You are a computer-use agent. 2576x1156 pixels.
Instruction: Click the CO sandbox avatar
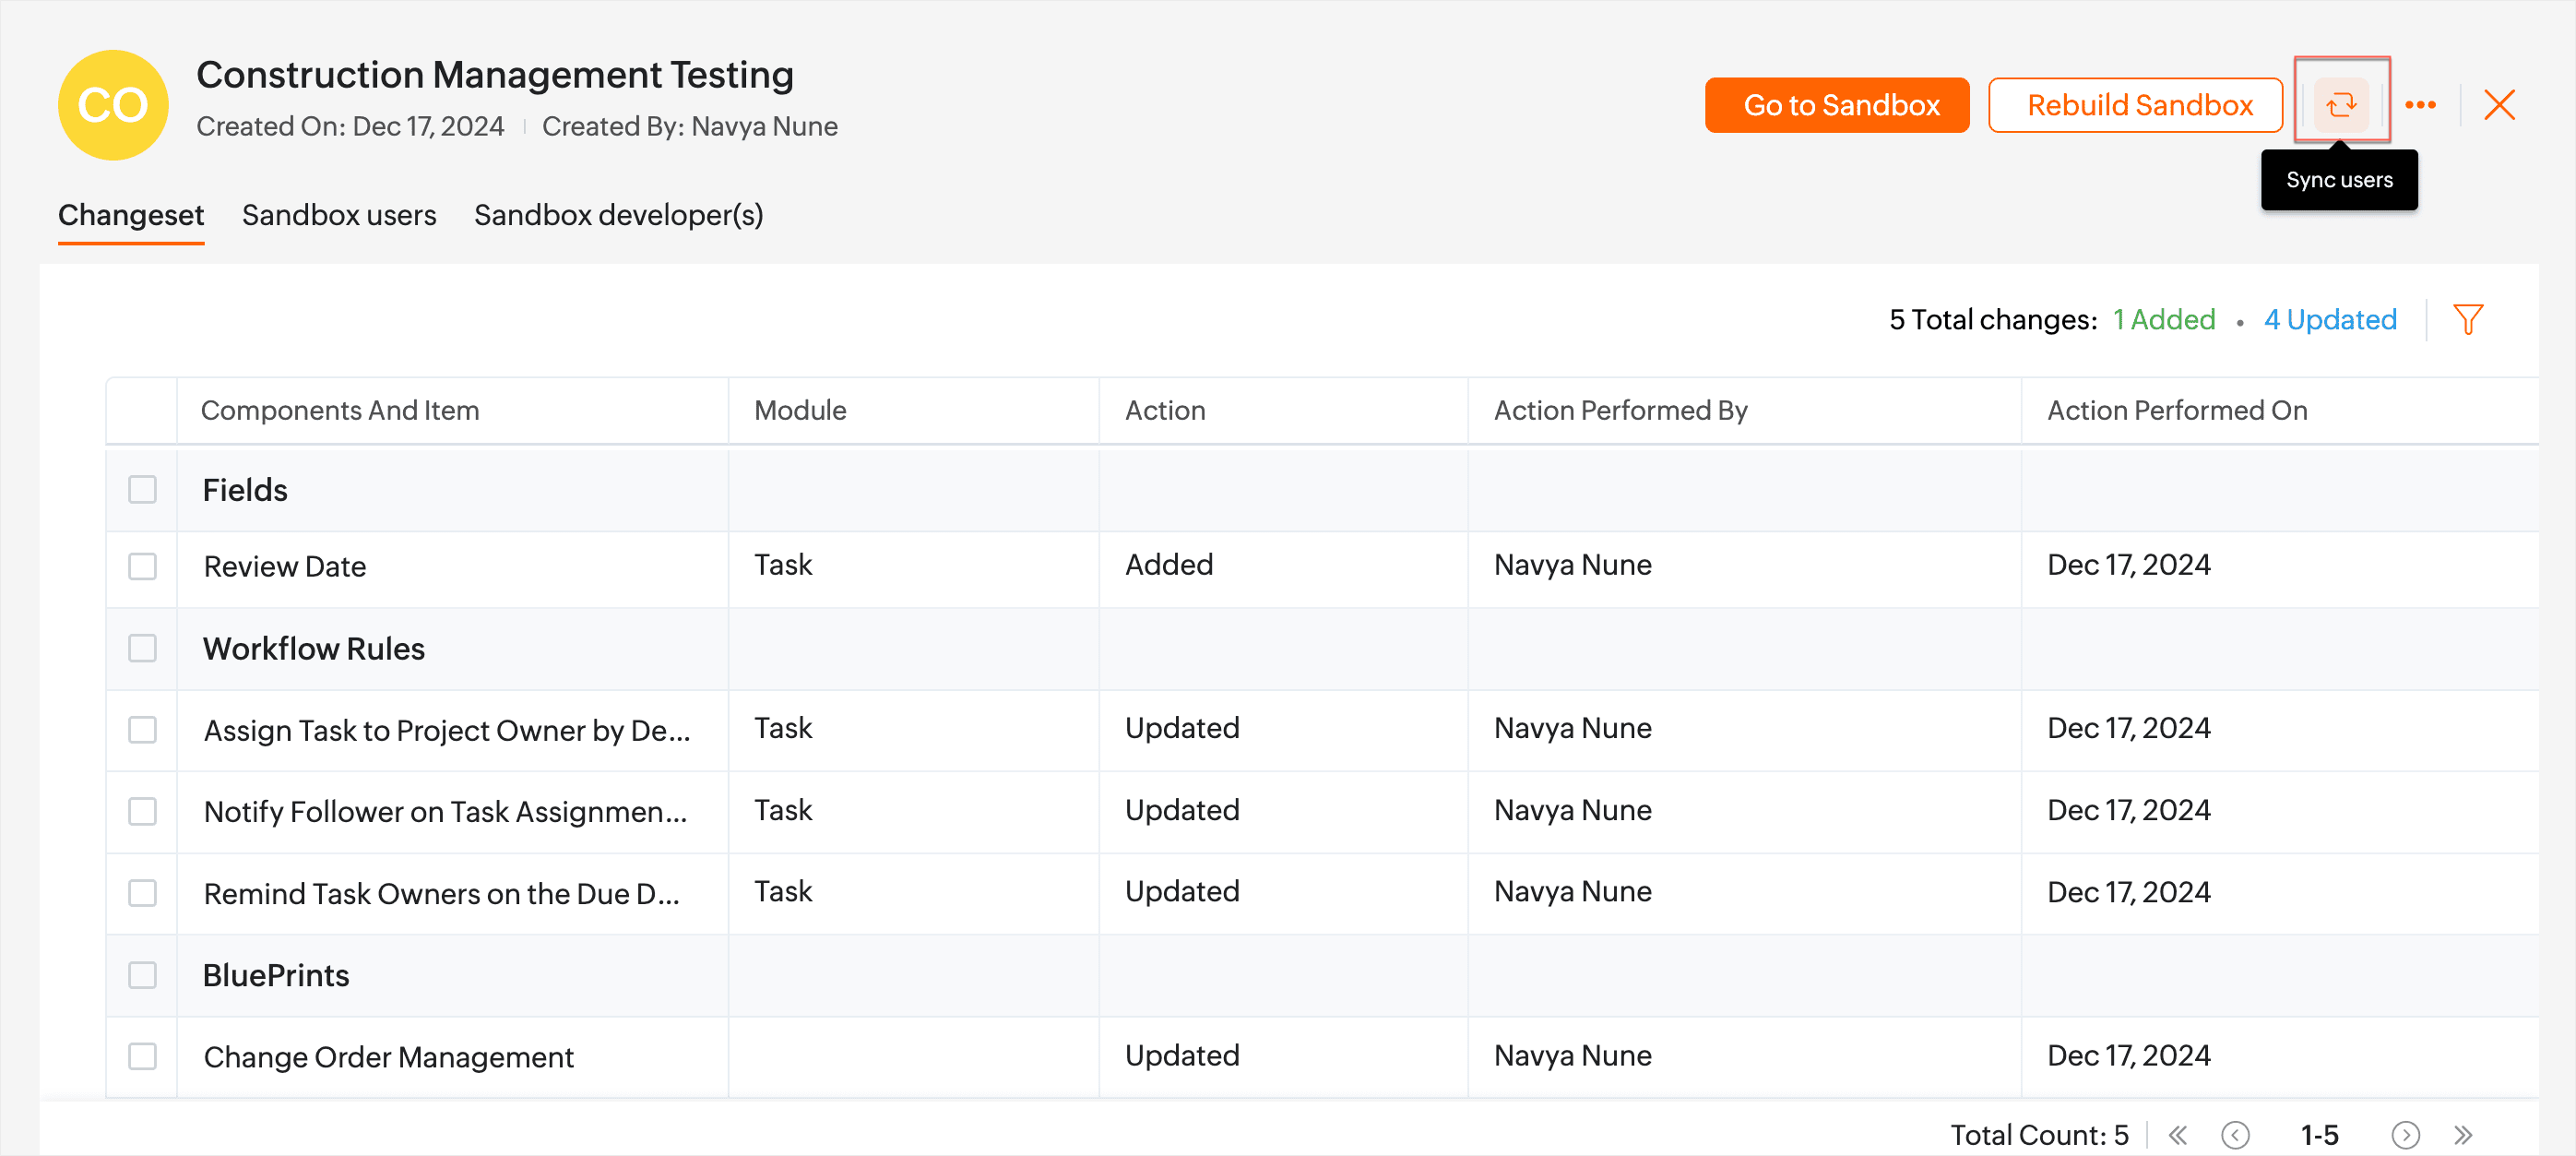tap(113, 104)
